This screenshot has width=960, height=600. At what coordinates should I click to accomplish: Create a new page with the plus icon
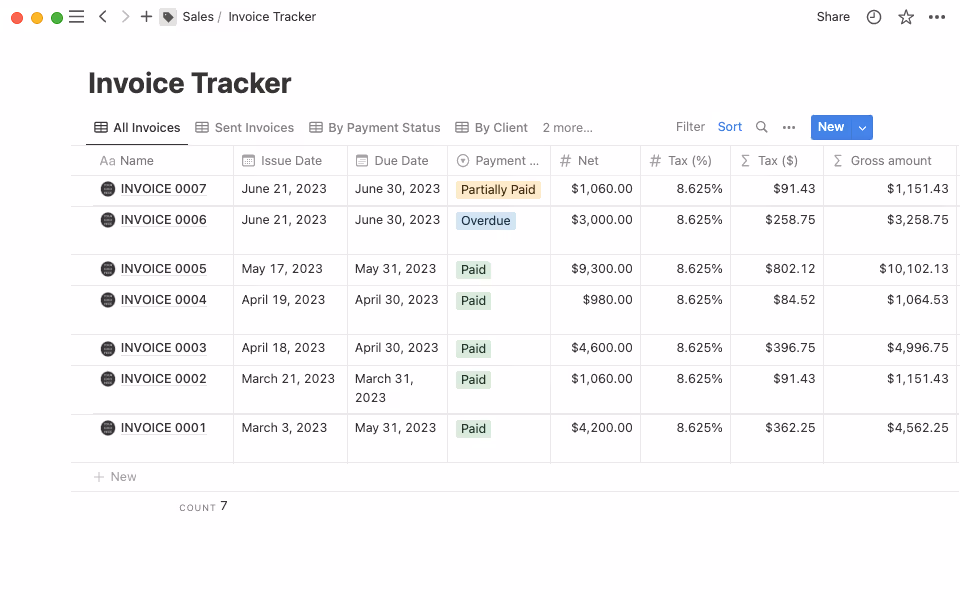click(x=146, y=16)
